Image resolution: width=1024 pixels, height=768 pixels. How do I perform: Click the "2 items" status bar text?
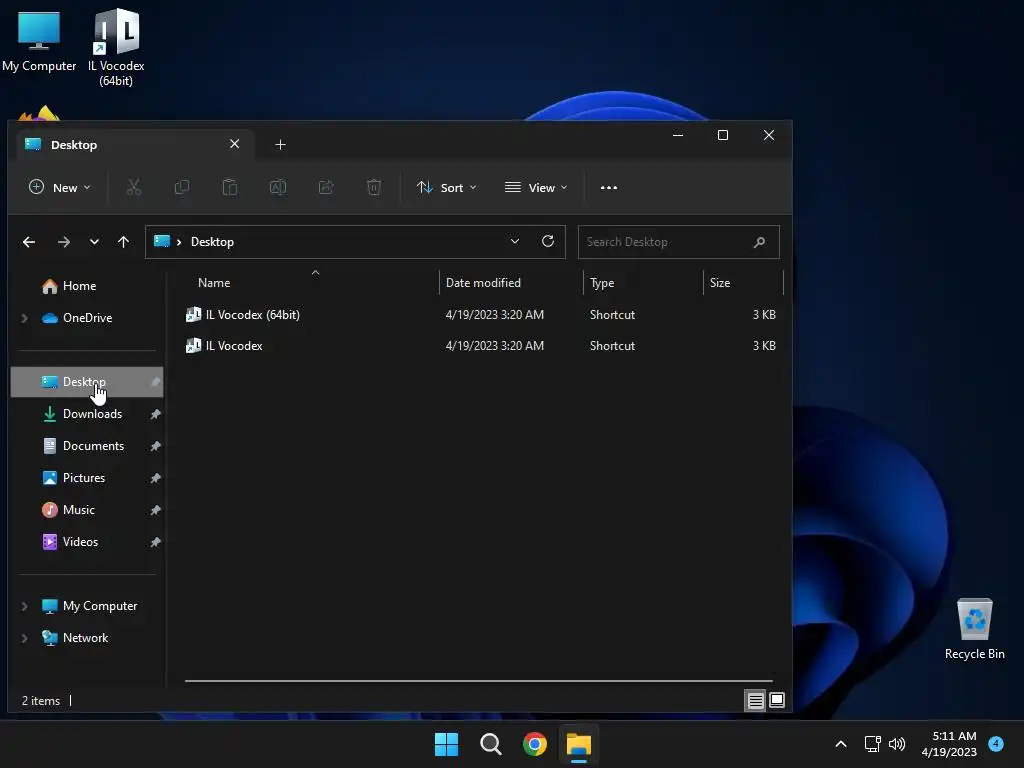coord(40,701)
